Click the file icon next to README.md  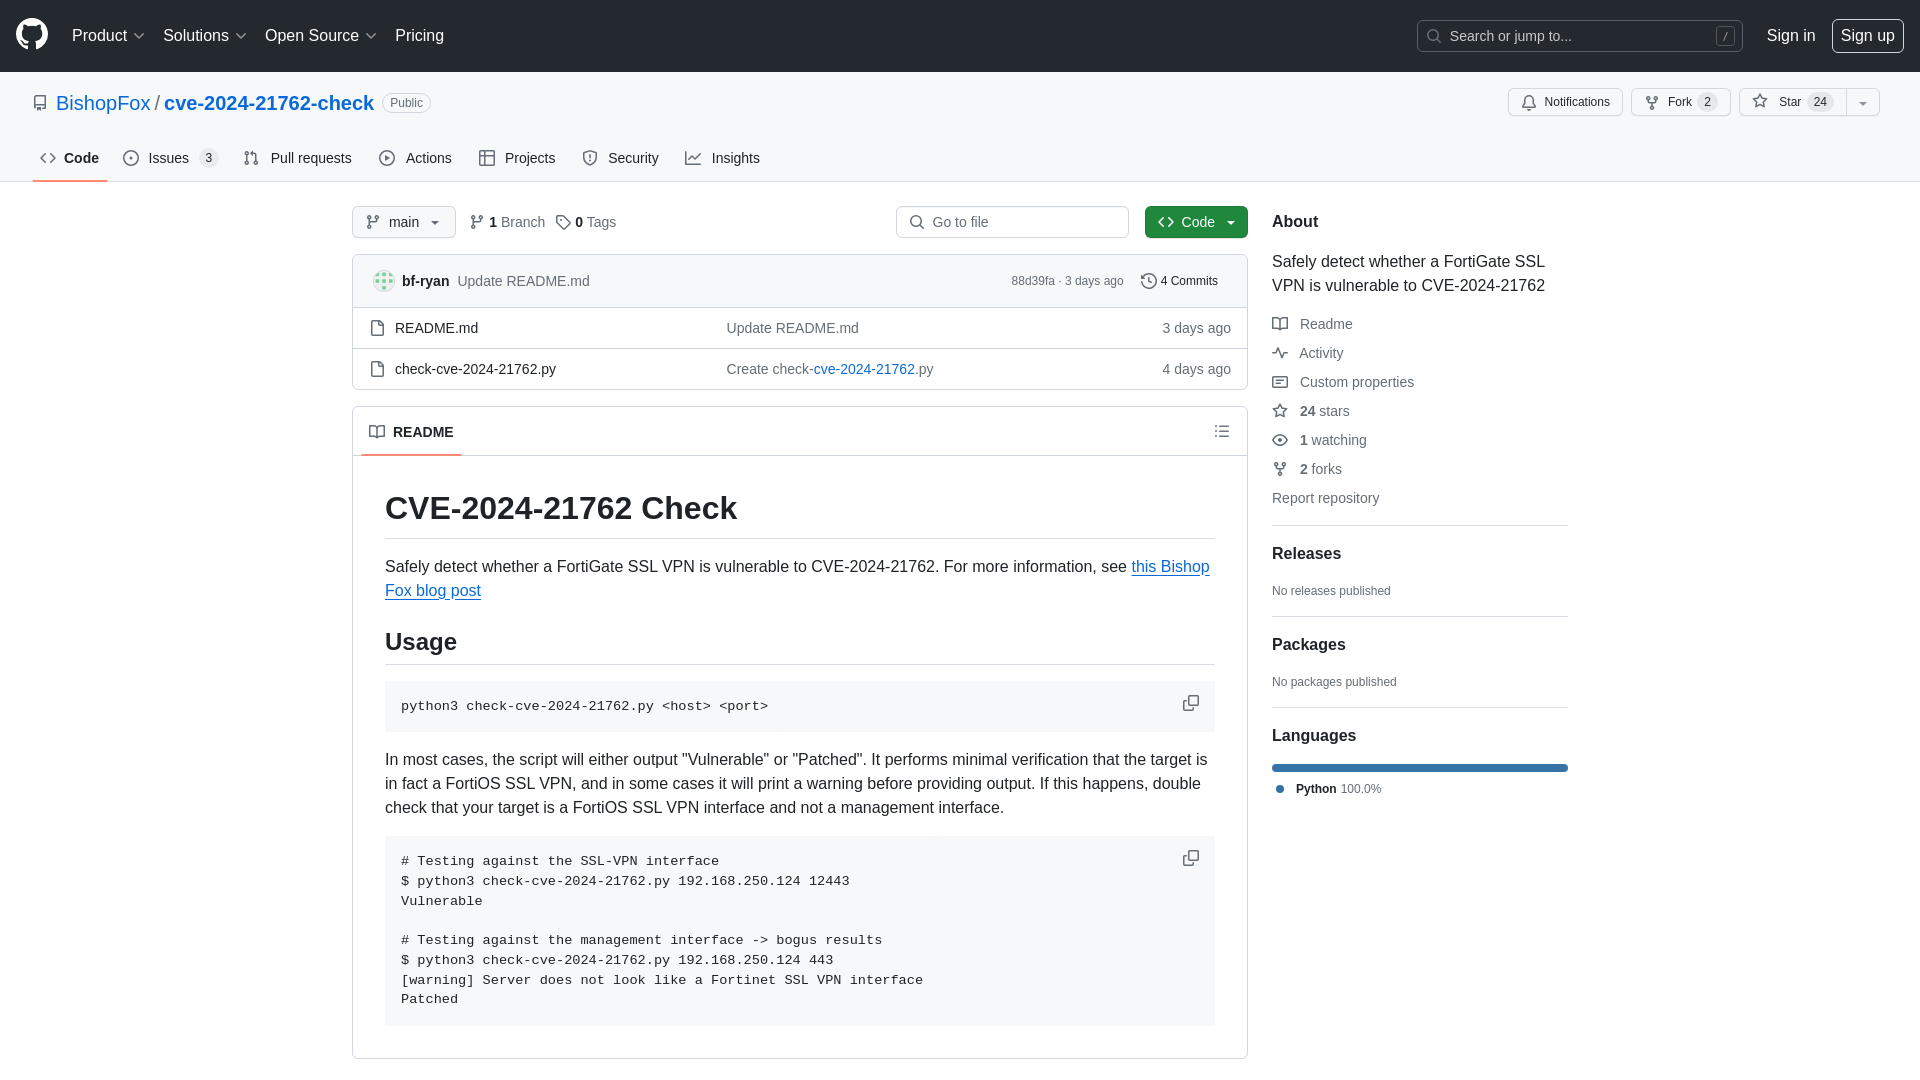pos(377,328)
